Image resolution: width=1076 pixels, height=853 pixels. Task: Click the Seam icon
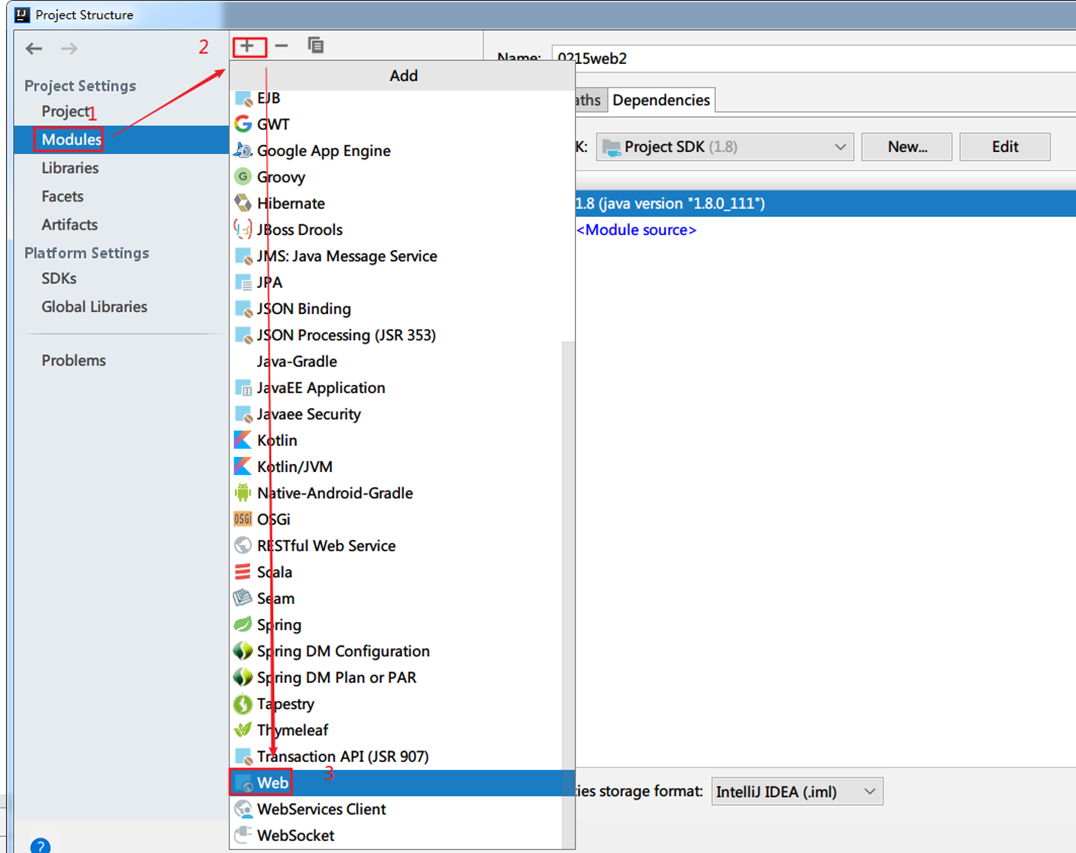pyautogui.click(x=243, y=598)
